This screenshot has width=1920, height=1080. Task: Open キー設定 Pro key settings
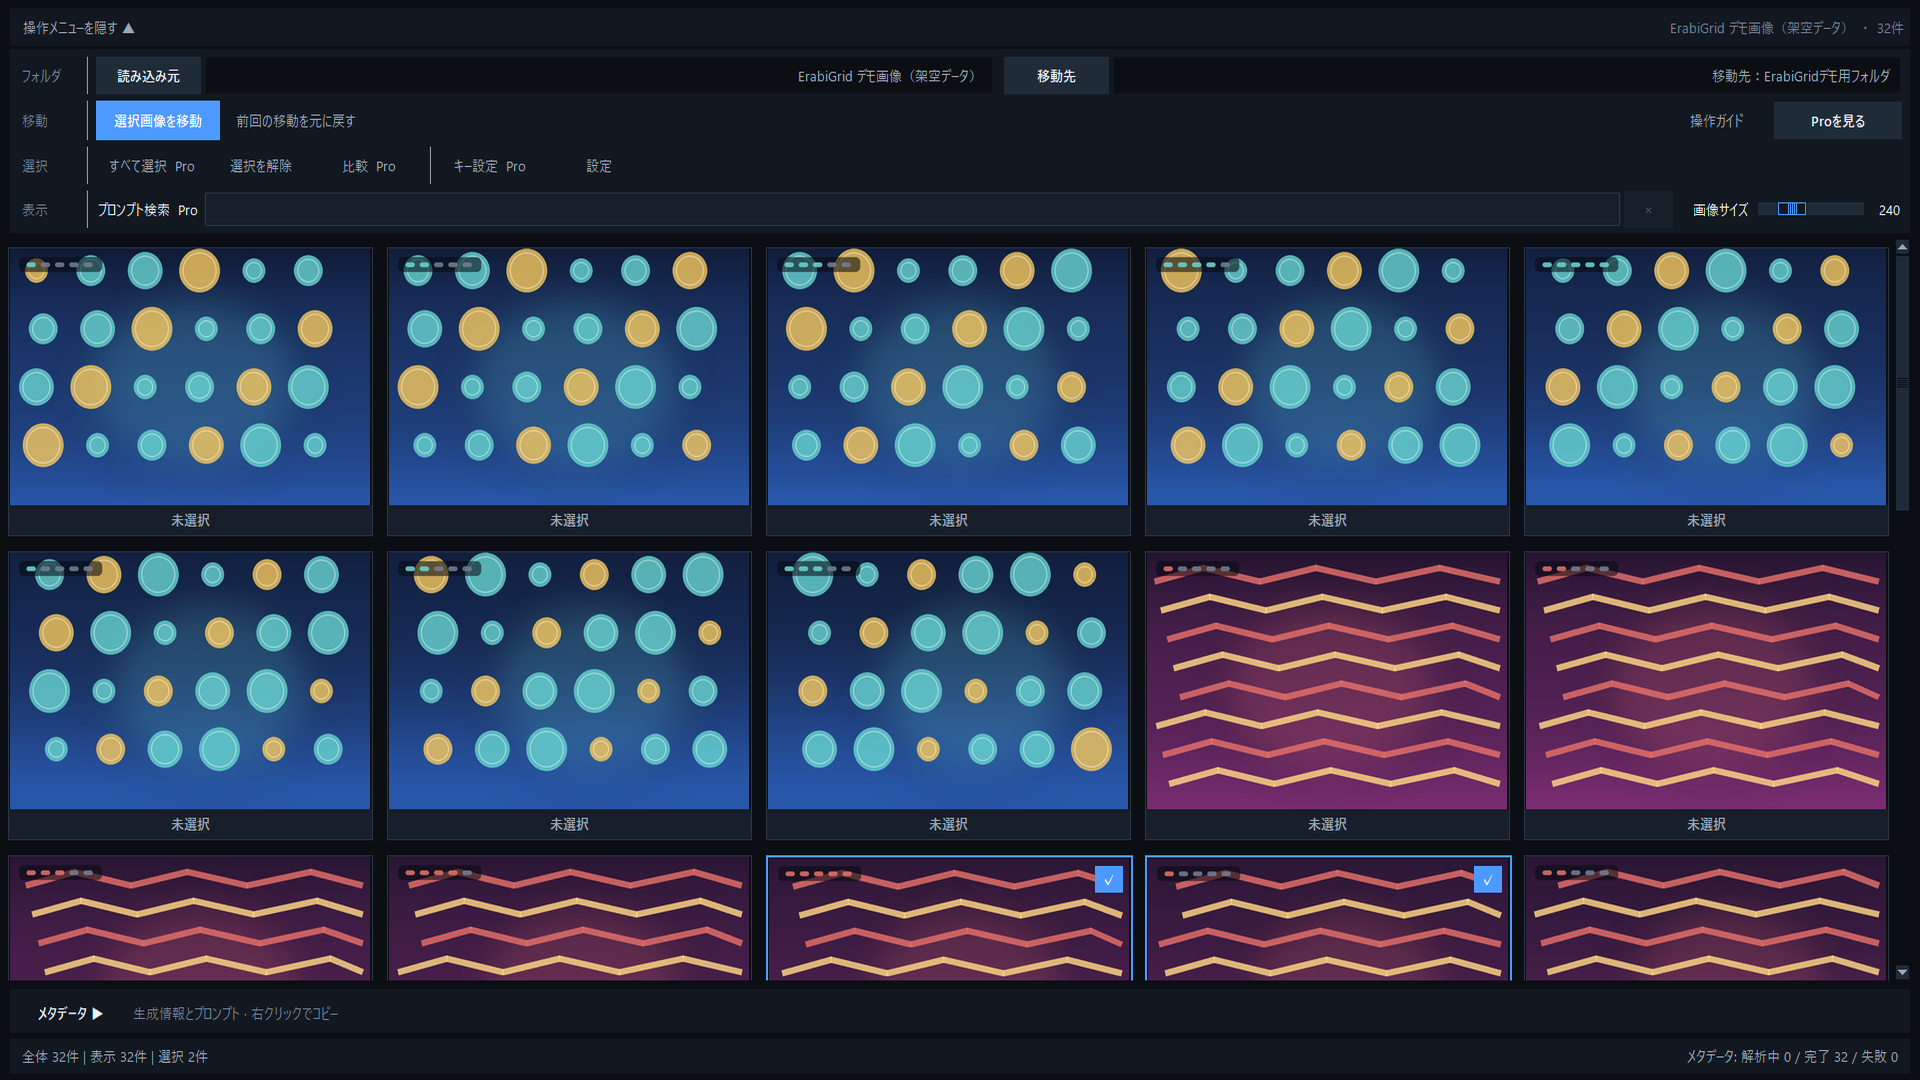pyautogui.click(x=489, y=166)
